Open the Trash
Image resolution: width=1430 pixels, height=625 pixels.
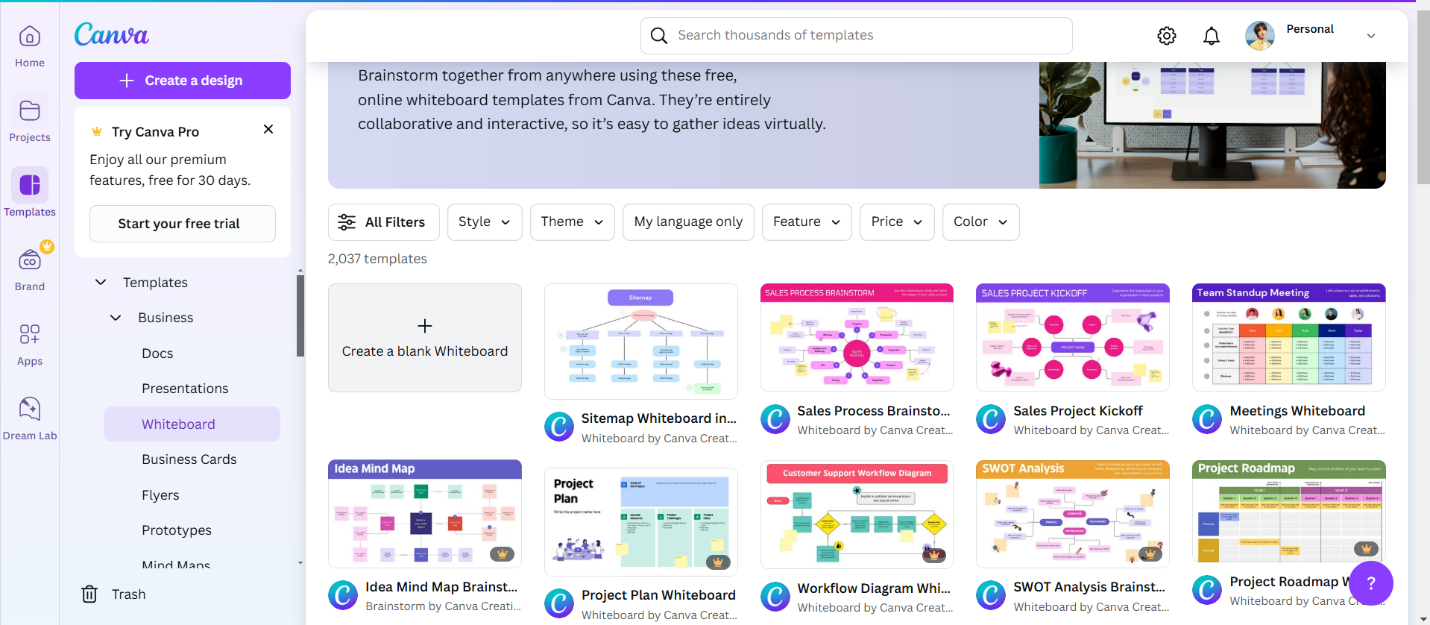pyautogui.click(x=114, y=594)
